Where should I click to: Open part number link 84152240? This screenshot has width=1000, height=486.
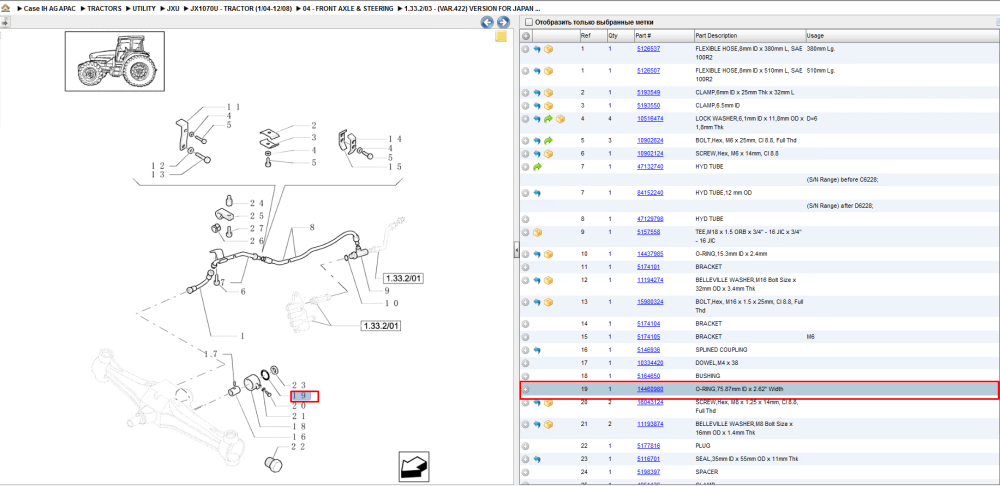point(650,193)
